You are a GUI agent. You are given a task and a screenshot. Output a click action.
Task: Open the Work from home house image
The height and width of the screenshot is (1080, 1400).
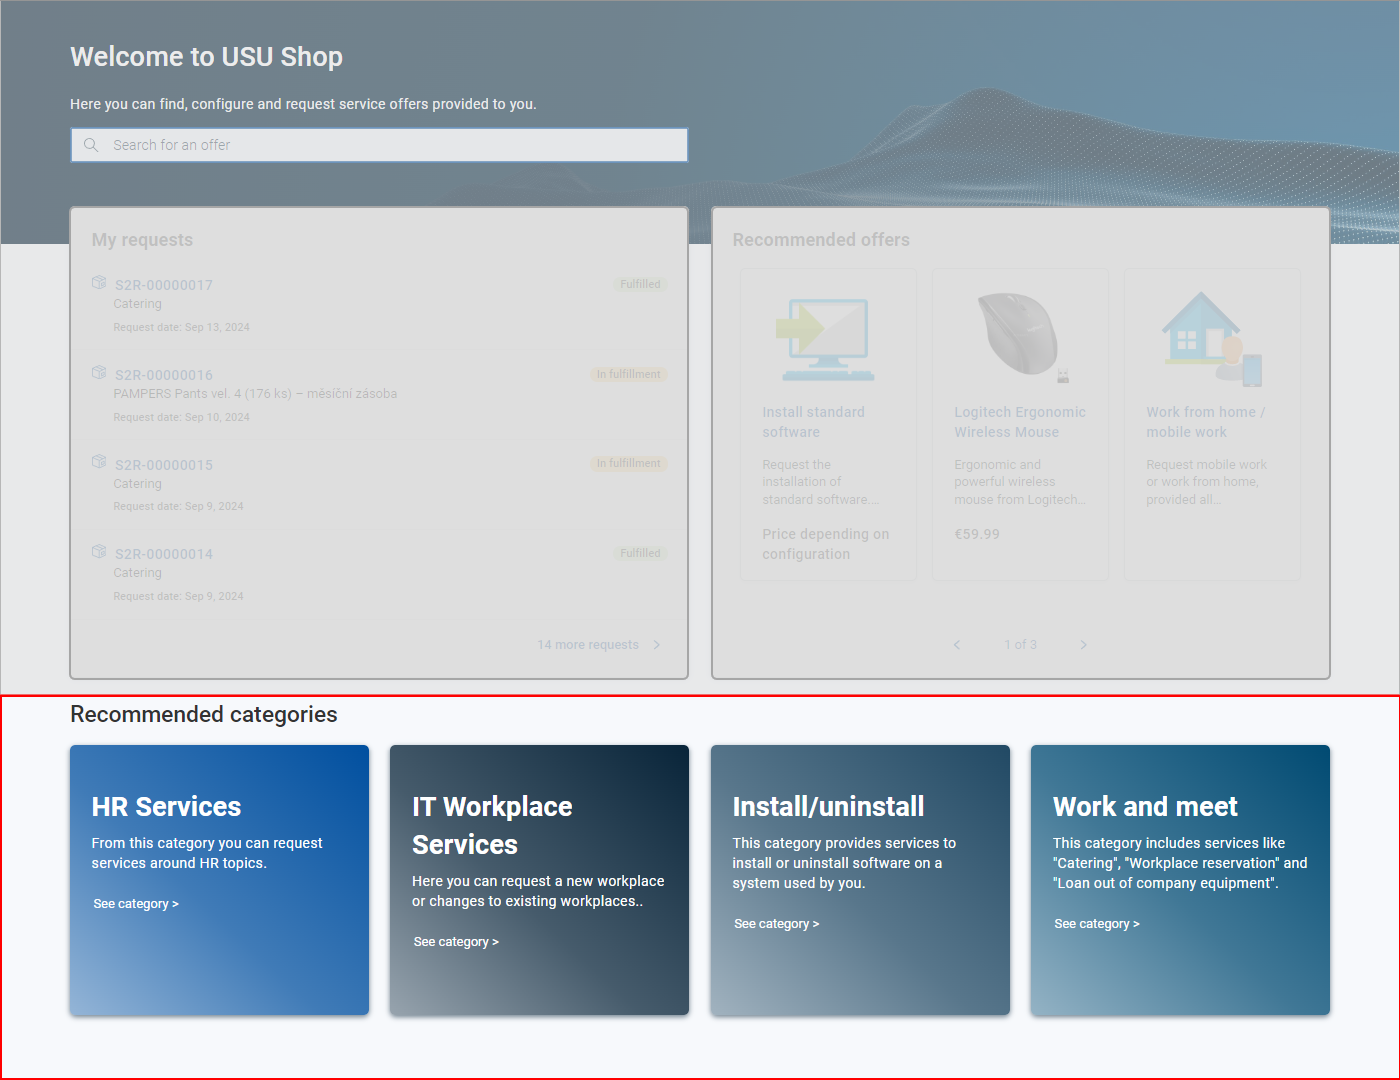point(1211,339)
